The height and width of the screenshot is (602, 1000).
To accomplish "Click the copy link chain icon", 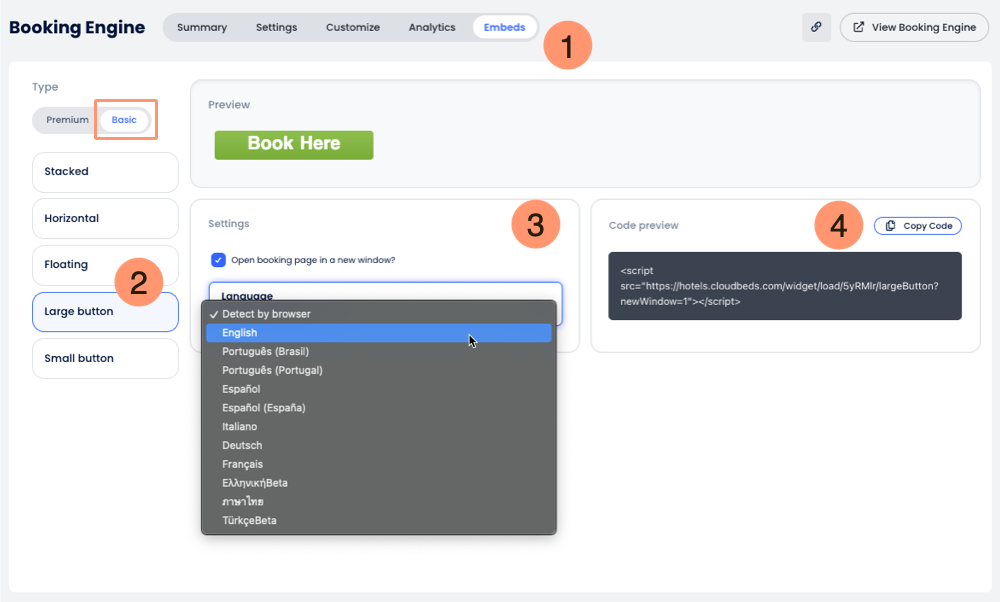I will 816,27.
